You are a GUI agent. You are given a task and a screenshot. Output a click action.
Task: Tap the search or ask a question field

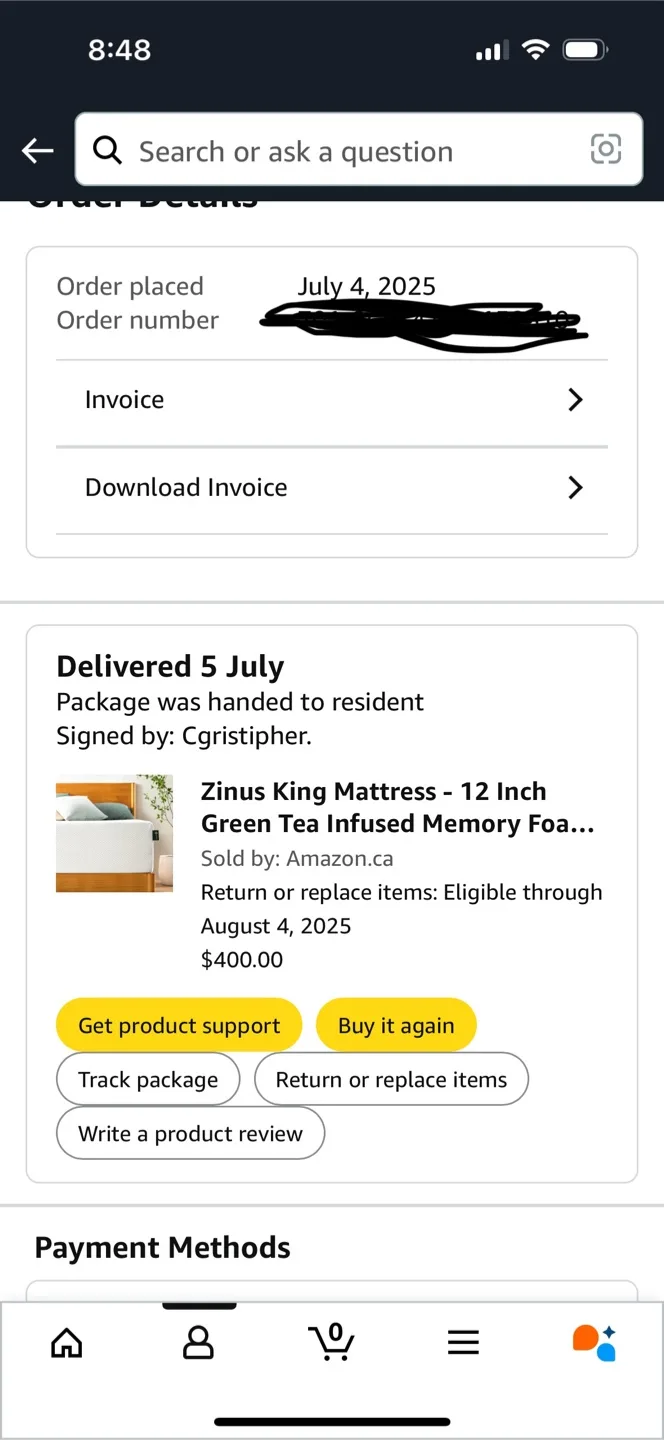pos(330,150)
